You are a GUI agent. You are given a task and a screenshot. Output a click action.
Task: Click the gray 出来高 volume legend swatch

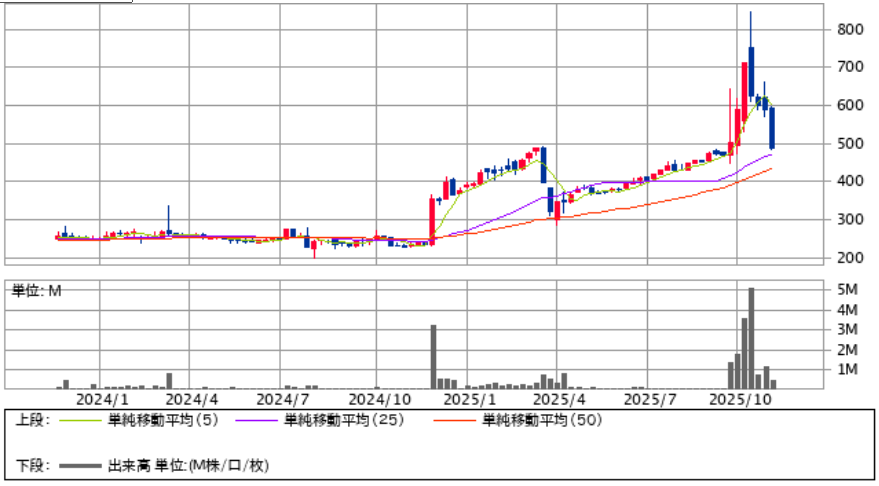point(80,466)
